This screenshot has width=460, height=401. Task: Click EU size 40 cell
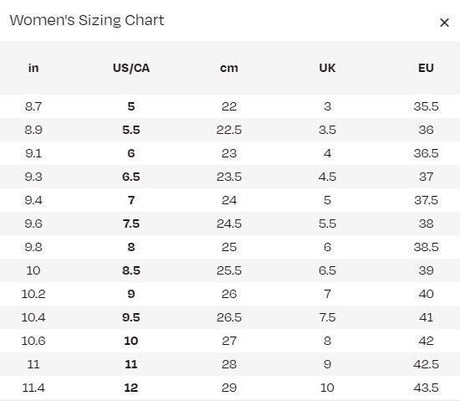coord(426,294)
